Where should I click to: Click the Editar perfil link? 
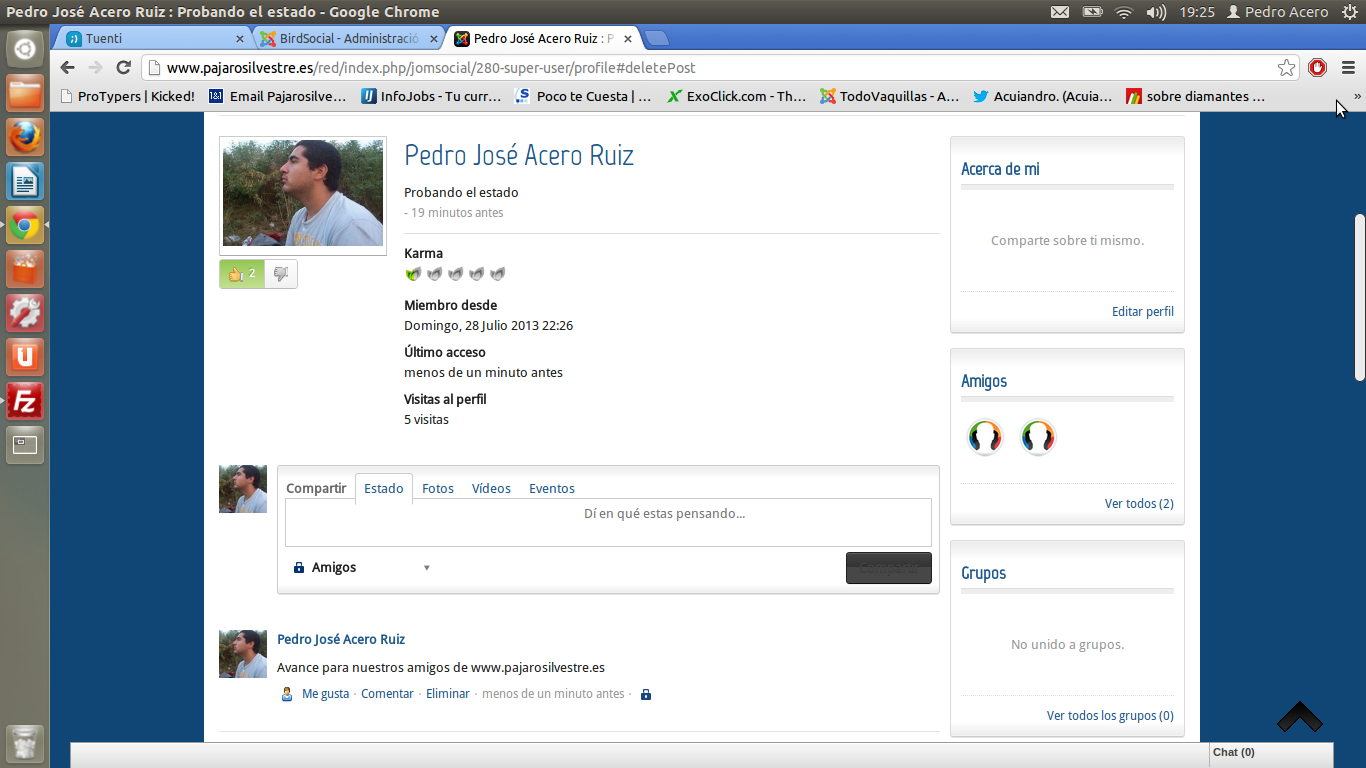1142,312
